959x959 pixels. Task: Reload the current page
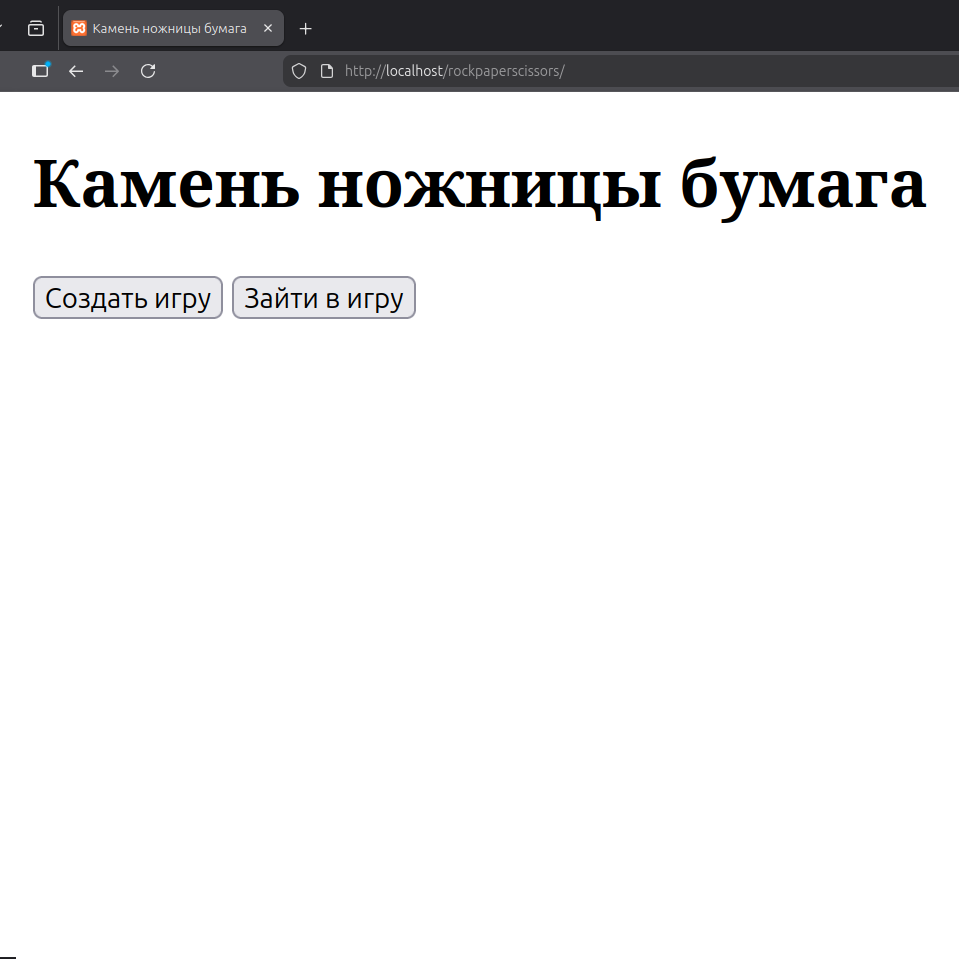148,71
